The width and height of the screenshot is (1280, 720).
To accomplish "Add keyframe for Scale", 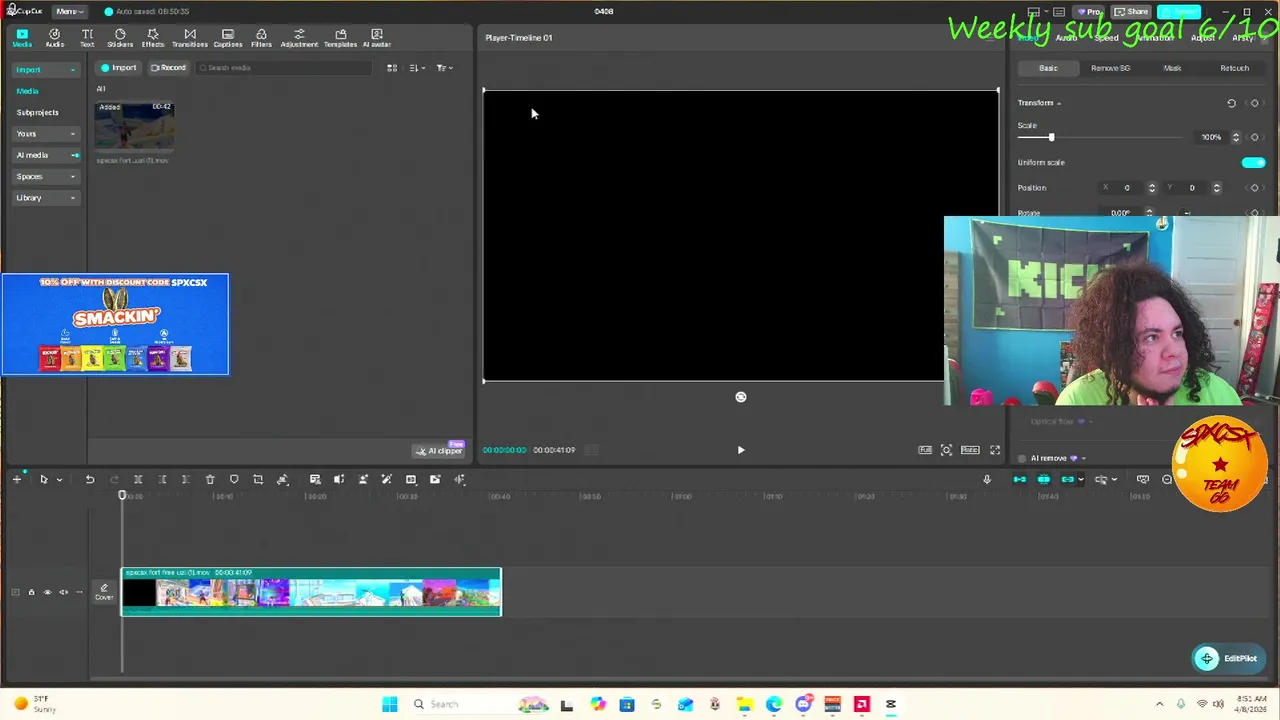I will tap(1255, 137).
